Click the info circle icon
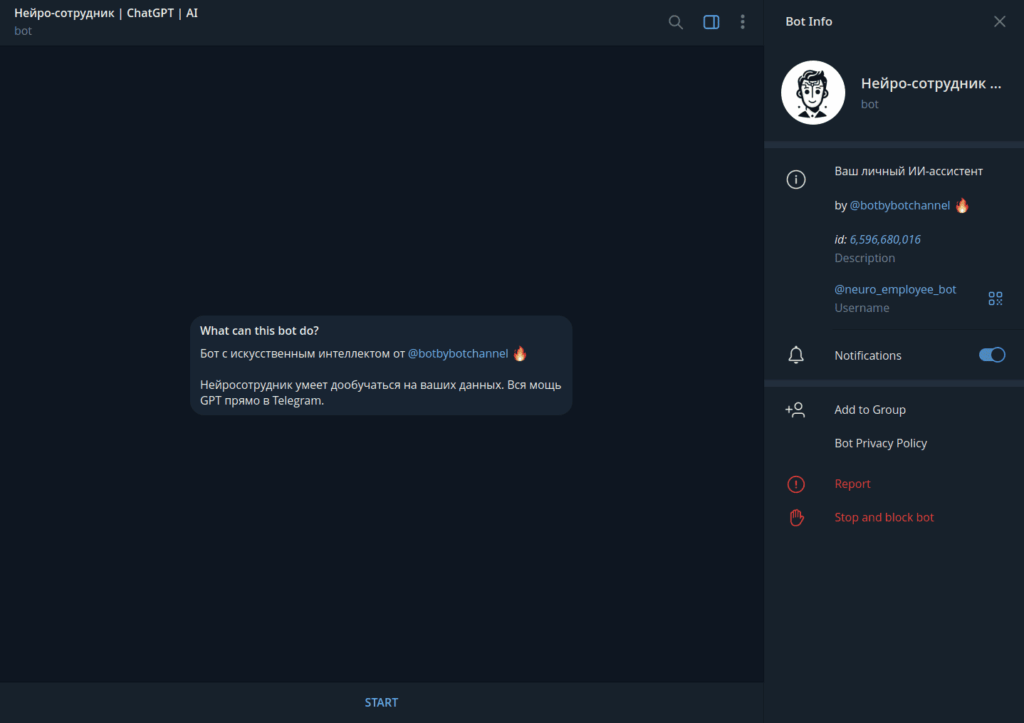This screenshot has width=1024, height=723. (796, 180)
